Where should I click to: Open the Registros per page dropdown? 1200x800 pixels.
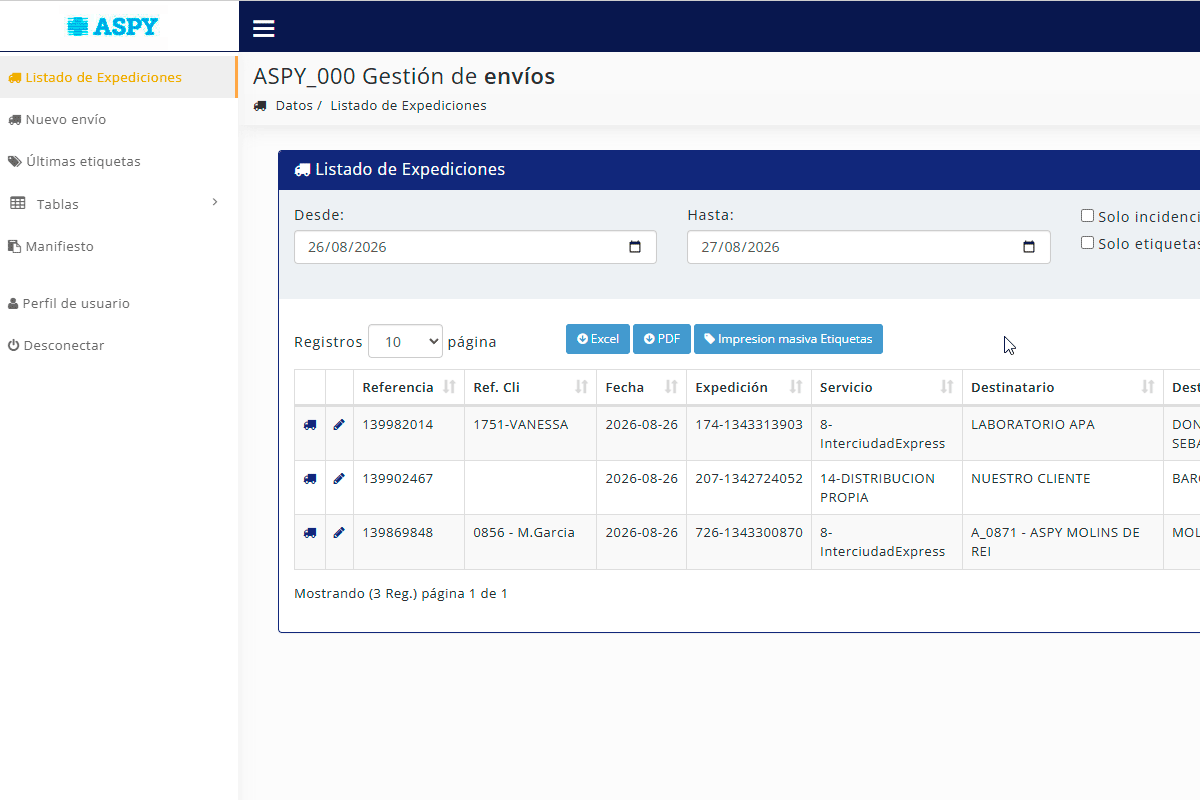pyautogui.click(x=405, y=341)
